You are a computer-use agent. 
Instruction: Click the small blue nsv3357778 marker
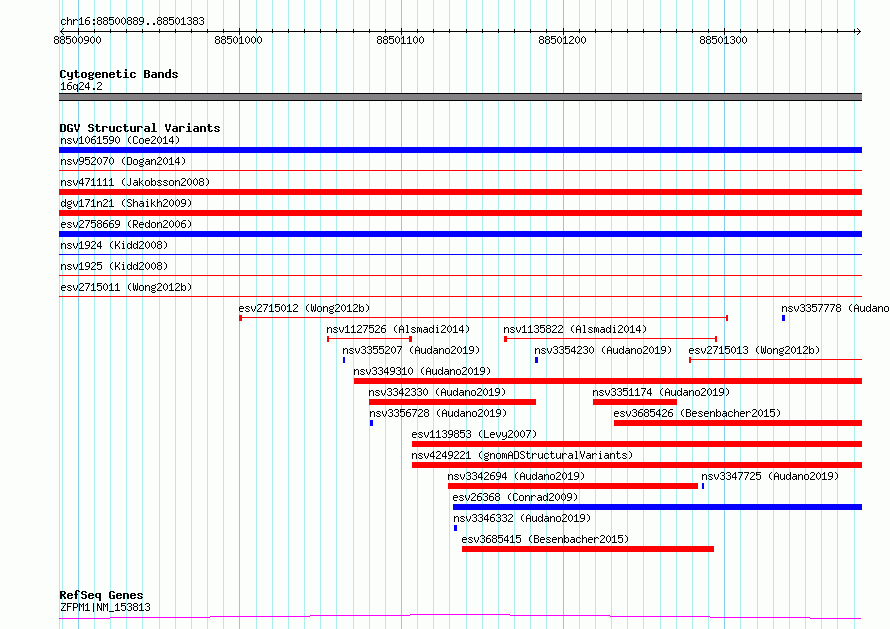783,318
